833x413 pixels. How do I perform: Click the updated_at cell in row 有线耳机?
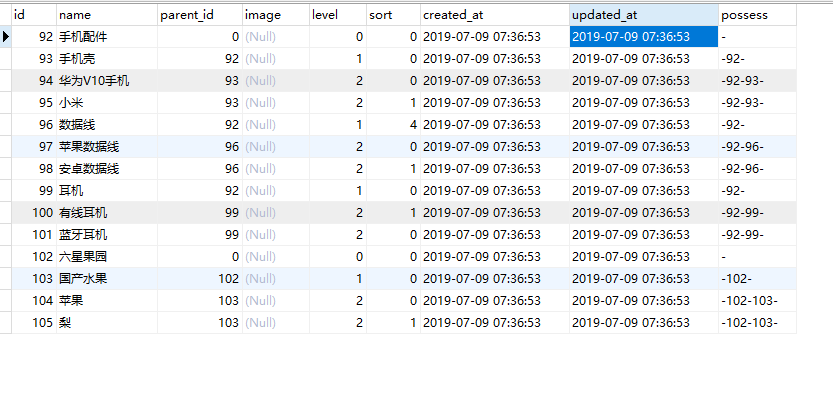tap(644, 213)
